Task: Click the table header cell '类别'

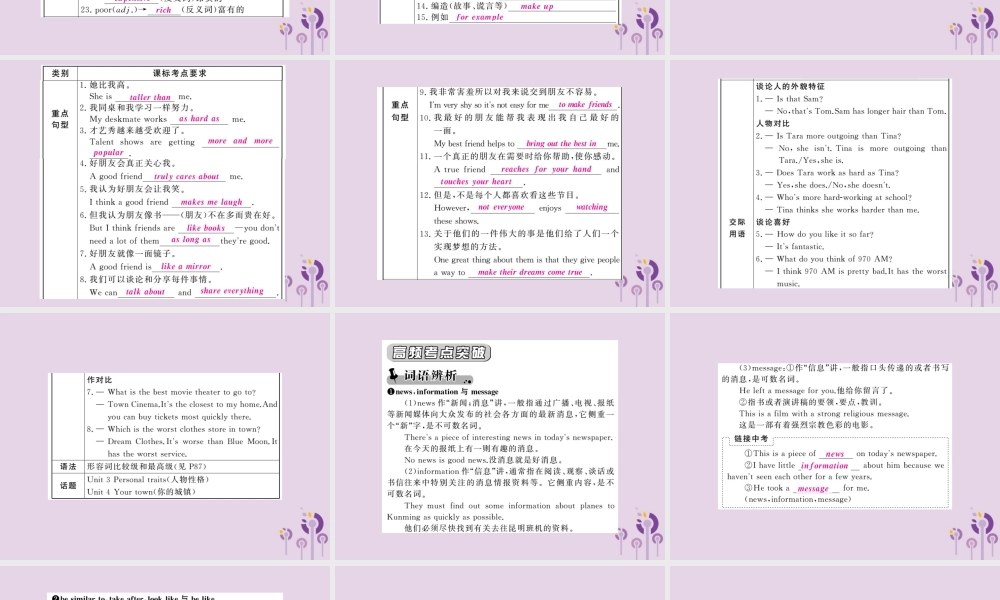Action: (x=60, y=73)
